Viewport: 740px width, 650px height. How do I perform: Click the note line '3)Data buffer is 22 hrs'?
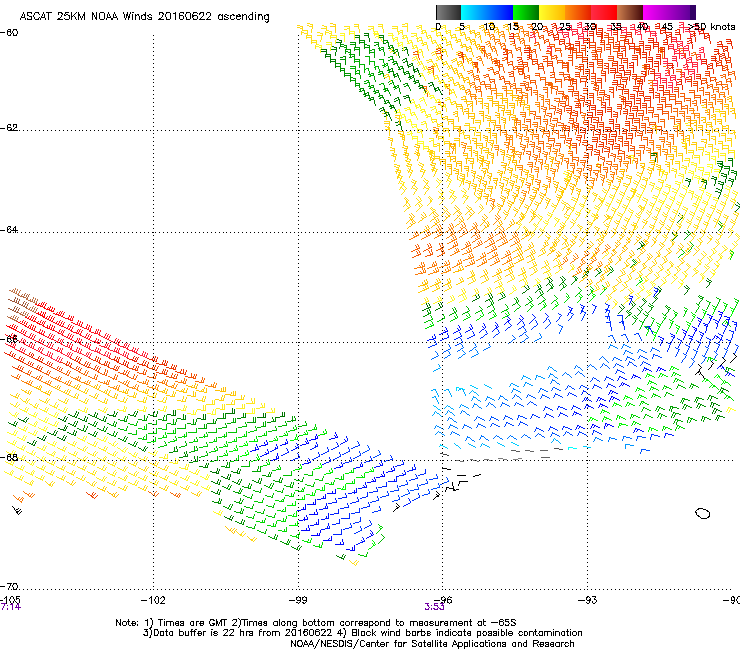coord(362,633)
